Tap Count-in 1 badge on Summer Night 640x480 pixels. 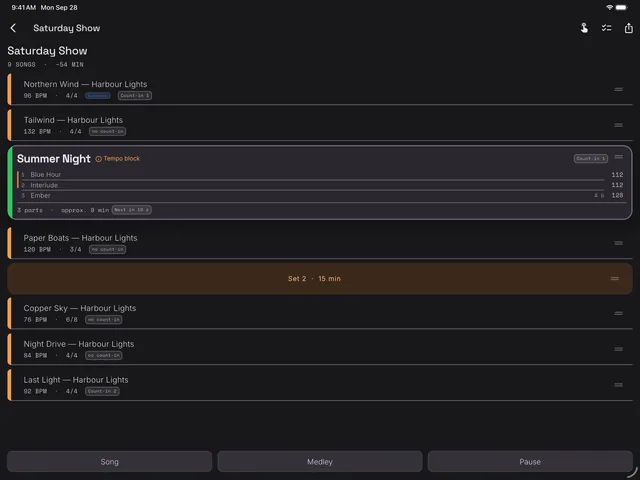[591, 158]
